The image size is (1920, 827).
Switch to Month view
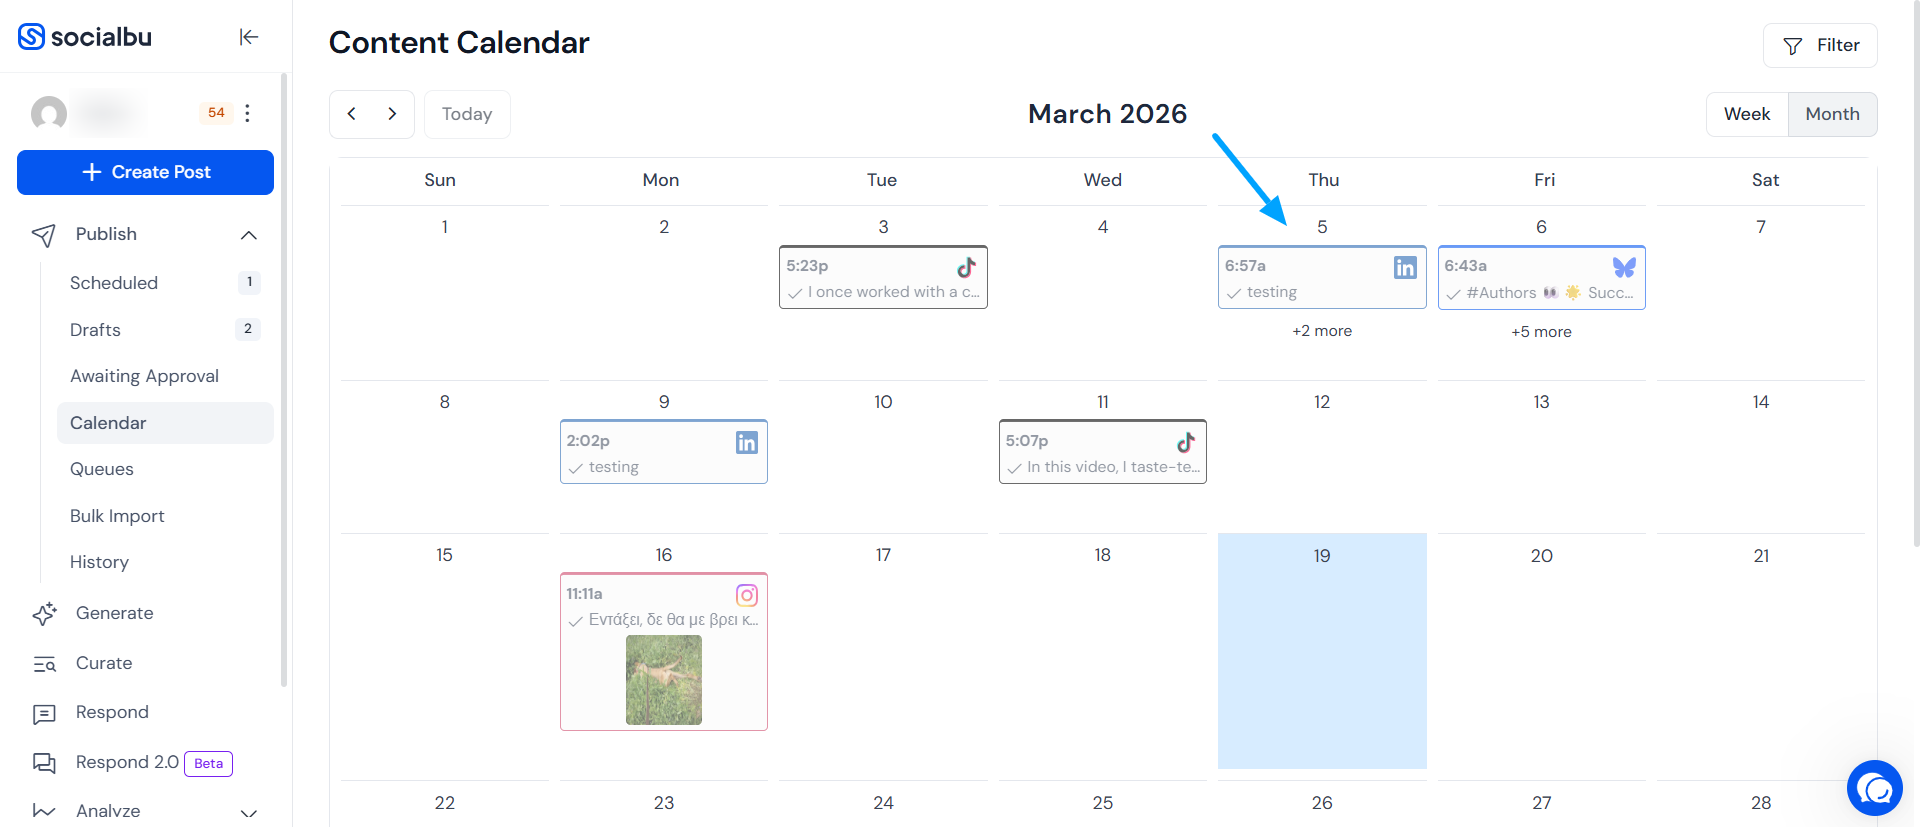pos(1832,114)
